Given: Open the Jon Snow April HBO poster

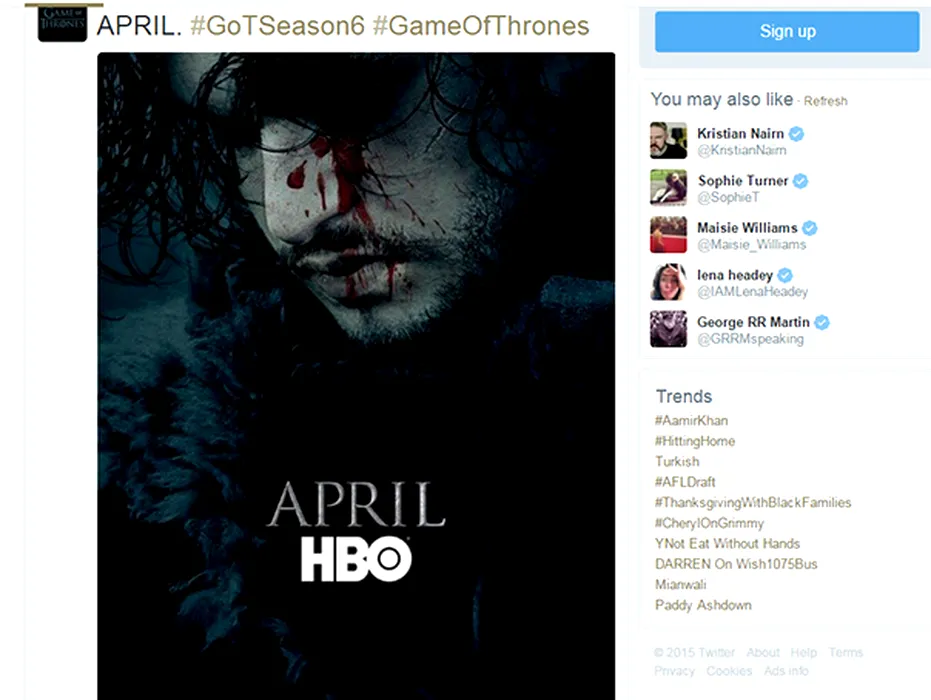Looking at the screenshot, I should [356, 376].
